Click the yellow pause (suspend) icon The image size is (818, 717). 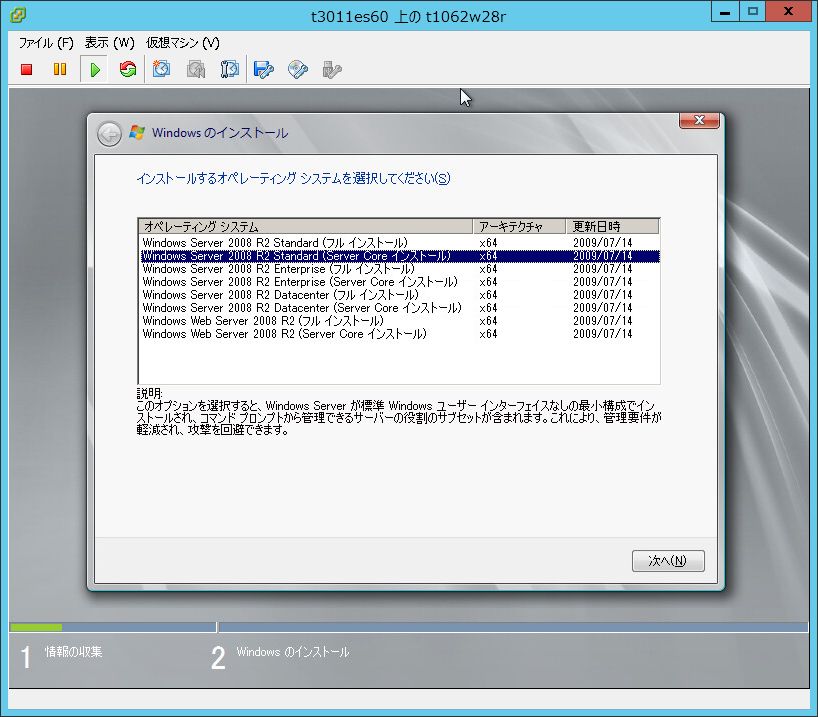click(60, 69)
